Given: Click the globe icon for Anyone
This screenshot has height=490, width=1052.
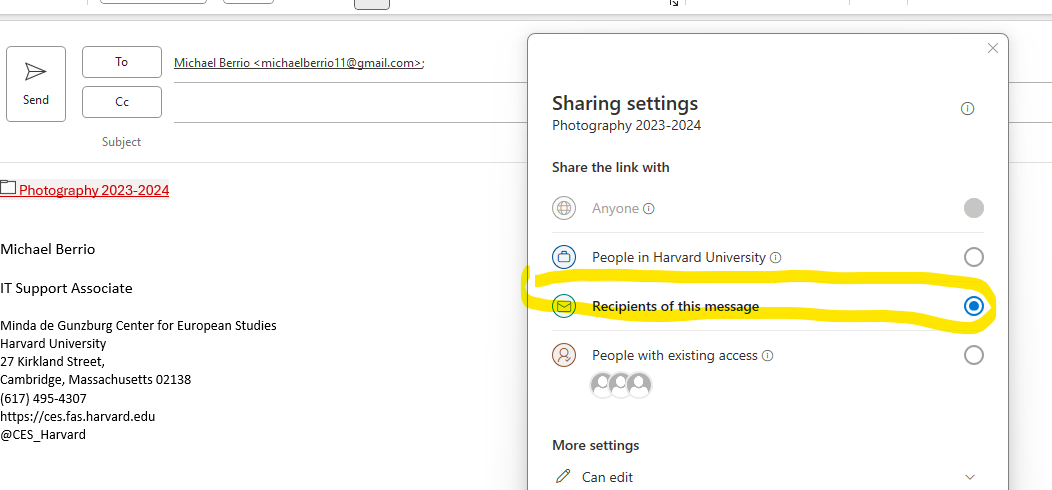Looking at the screenshot, I should click(x=564, y=208).
